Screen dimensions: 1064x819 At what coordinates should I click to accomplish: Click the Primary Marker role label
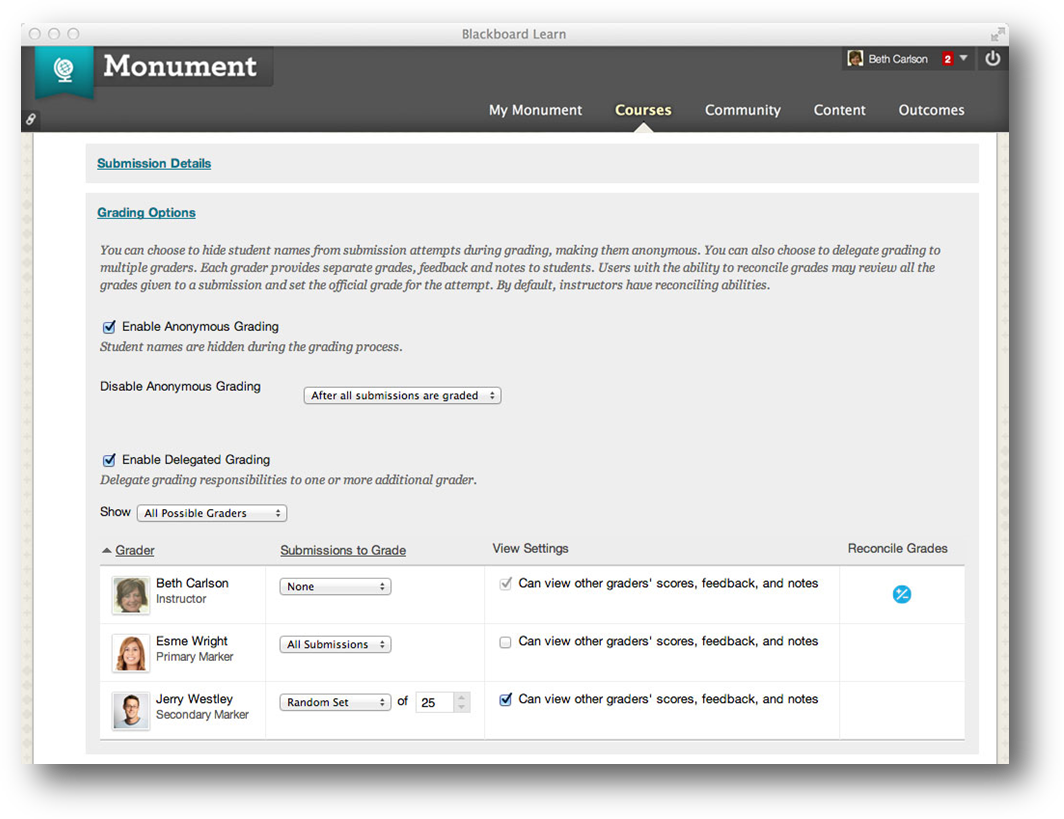[194, 657]
